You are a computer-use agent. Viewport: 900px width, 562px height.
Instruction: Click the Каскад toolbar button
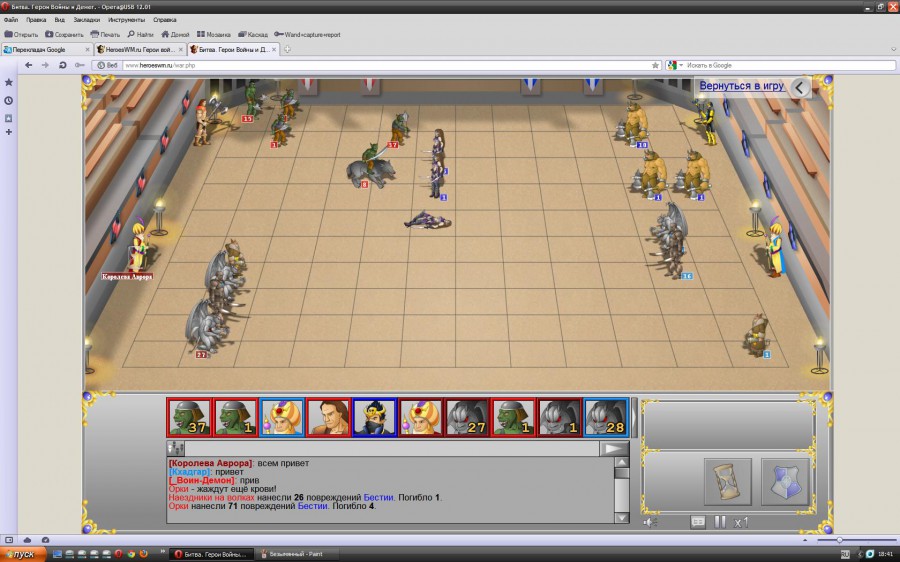[x=253, y=34]
